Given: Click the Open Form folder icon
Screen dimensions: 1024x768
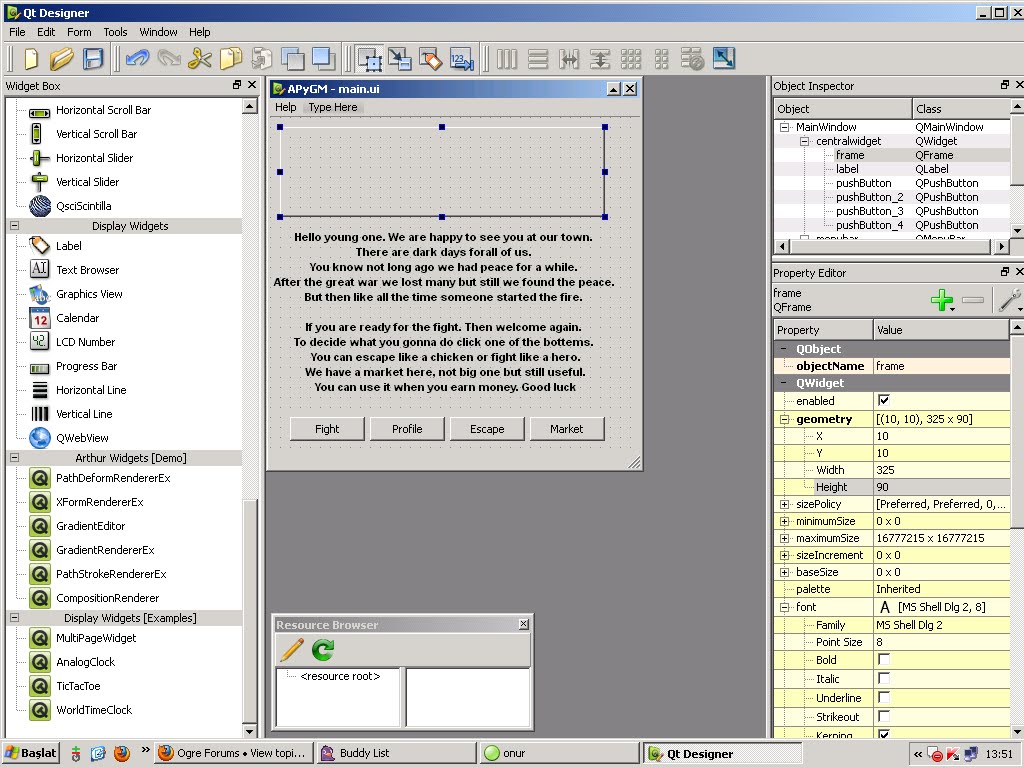Looking at the screenshot, I should pos(61,59).
